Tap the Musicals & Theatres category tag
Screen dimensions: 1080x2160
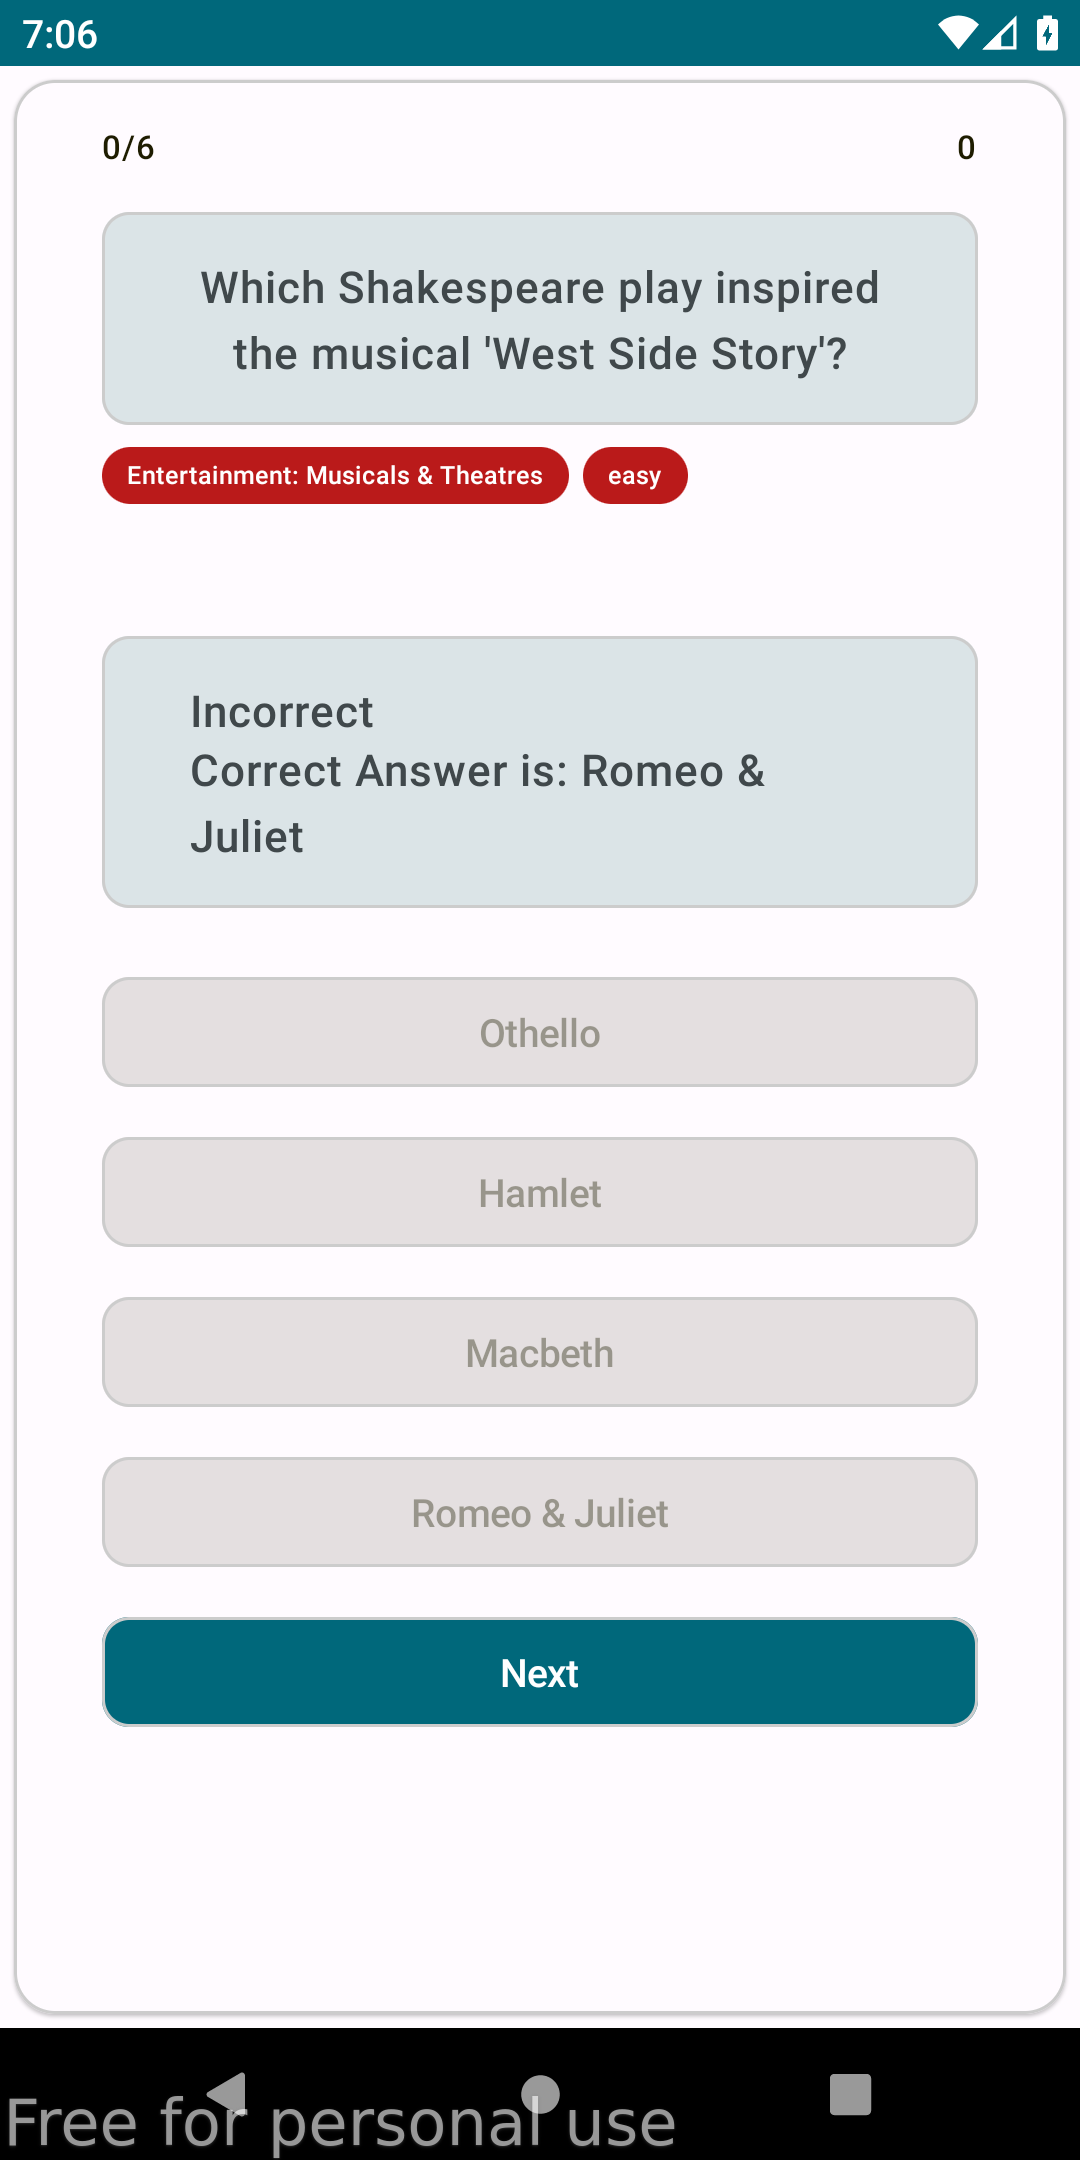(335, 475)
